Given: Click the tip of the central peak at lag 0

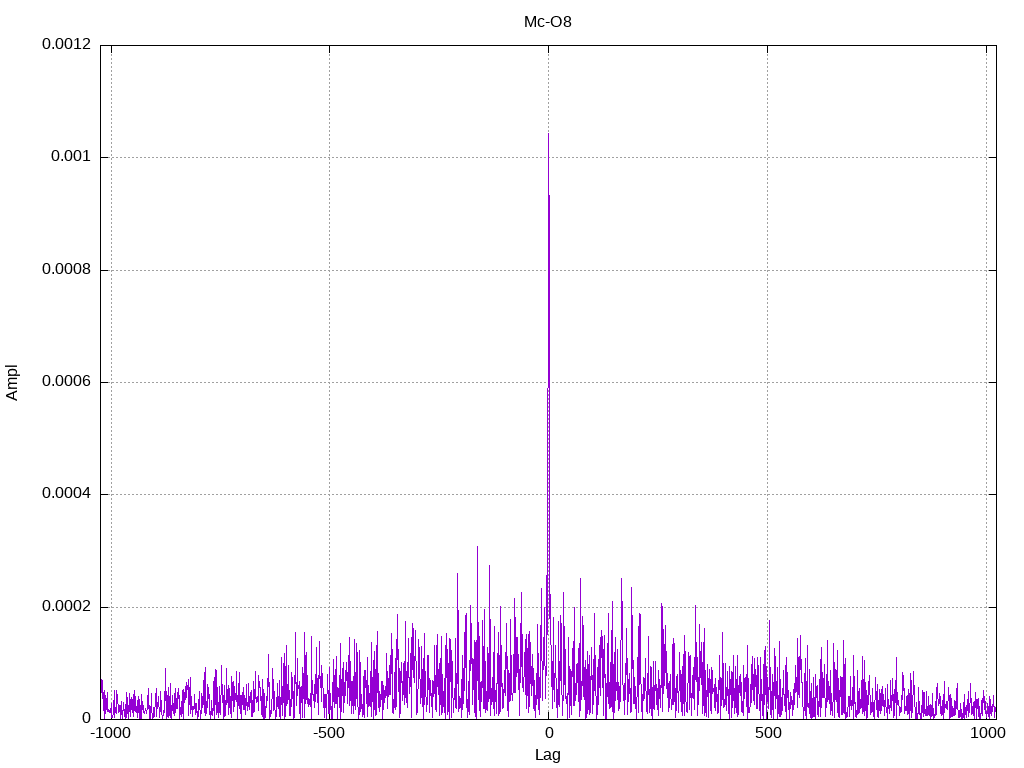Looking at the screenshot, I should [x=548, y=135].
